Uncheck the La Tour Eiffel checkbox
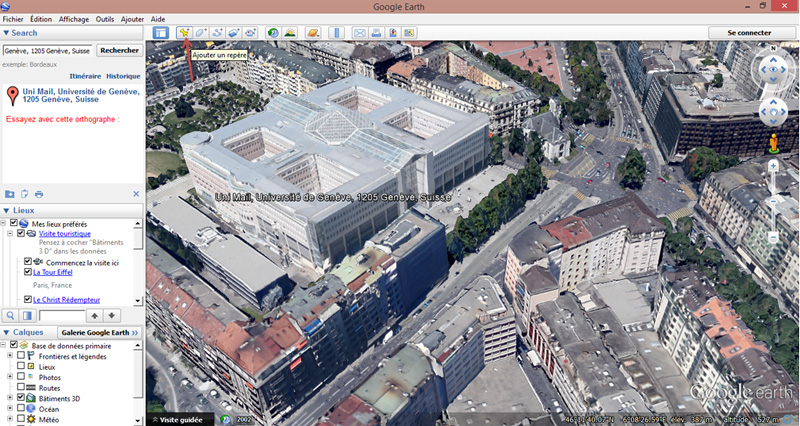Screen dimensions: 800x426 (x=28, y=272)
